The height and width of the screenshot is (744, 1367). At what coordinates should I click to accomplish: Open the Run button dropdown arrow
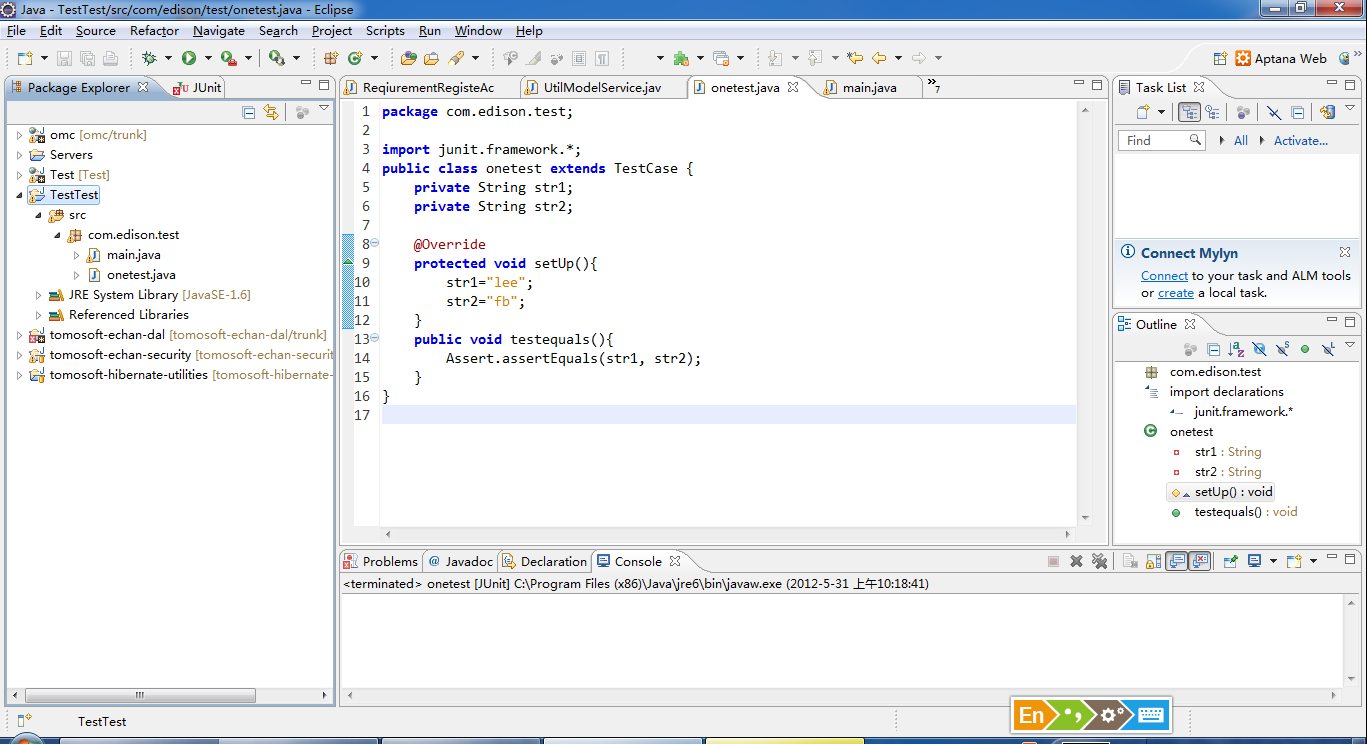pyautogui.click(x=207, y=58)
